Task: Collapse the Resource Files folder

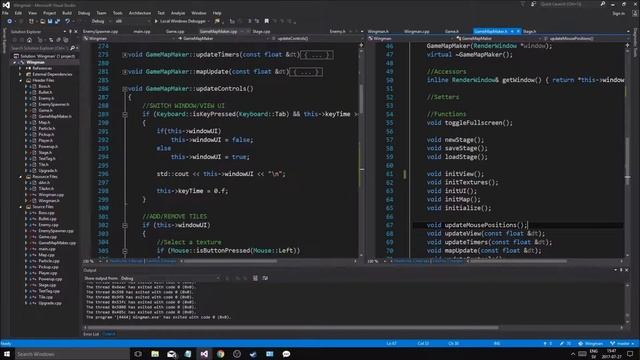Action: tap(20, 177)
